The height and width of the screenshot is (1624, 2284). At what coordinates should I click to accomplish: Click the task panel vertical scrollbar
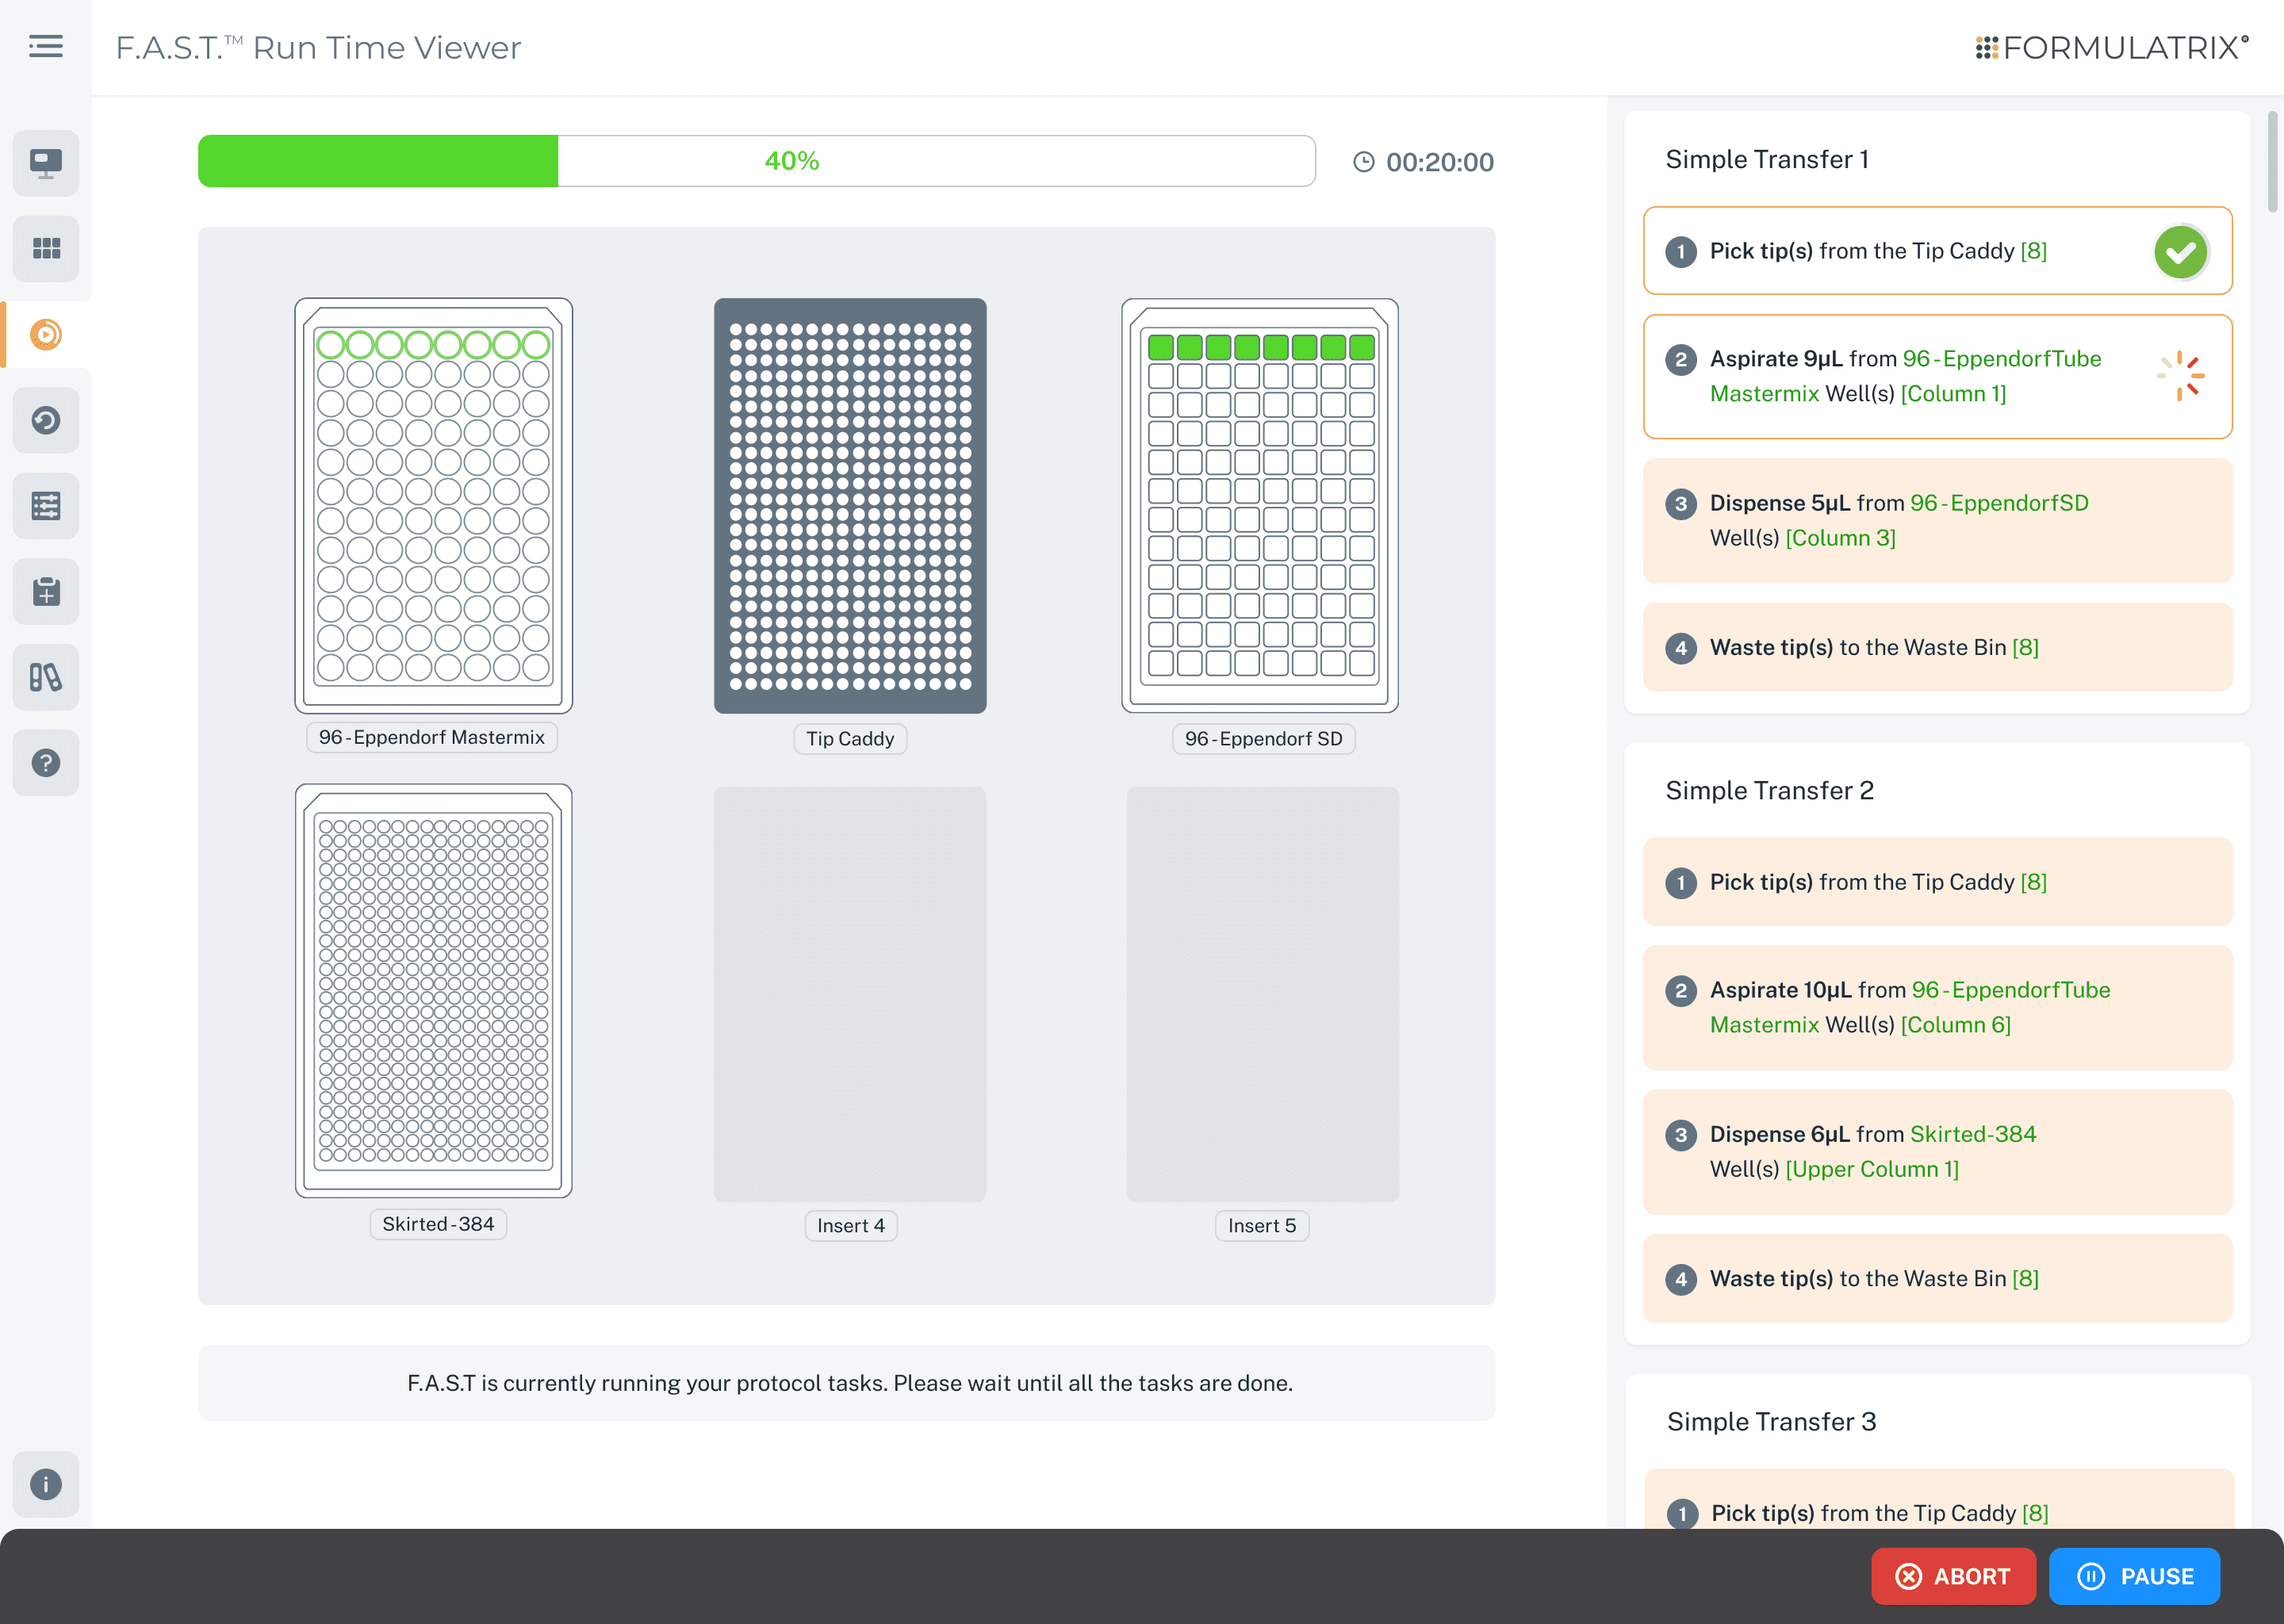[x=2272, y=162]
